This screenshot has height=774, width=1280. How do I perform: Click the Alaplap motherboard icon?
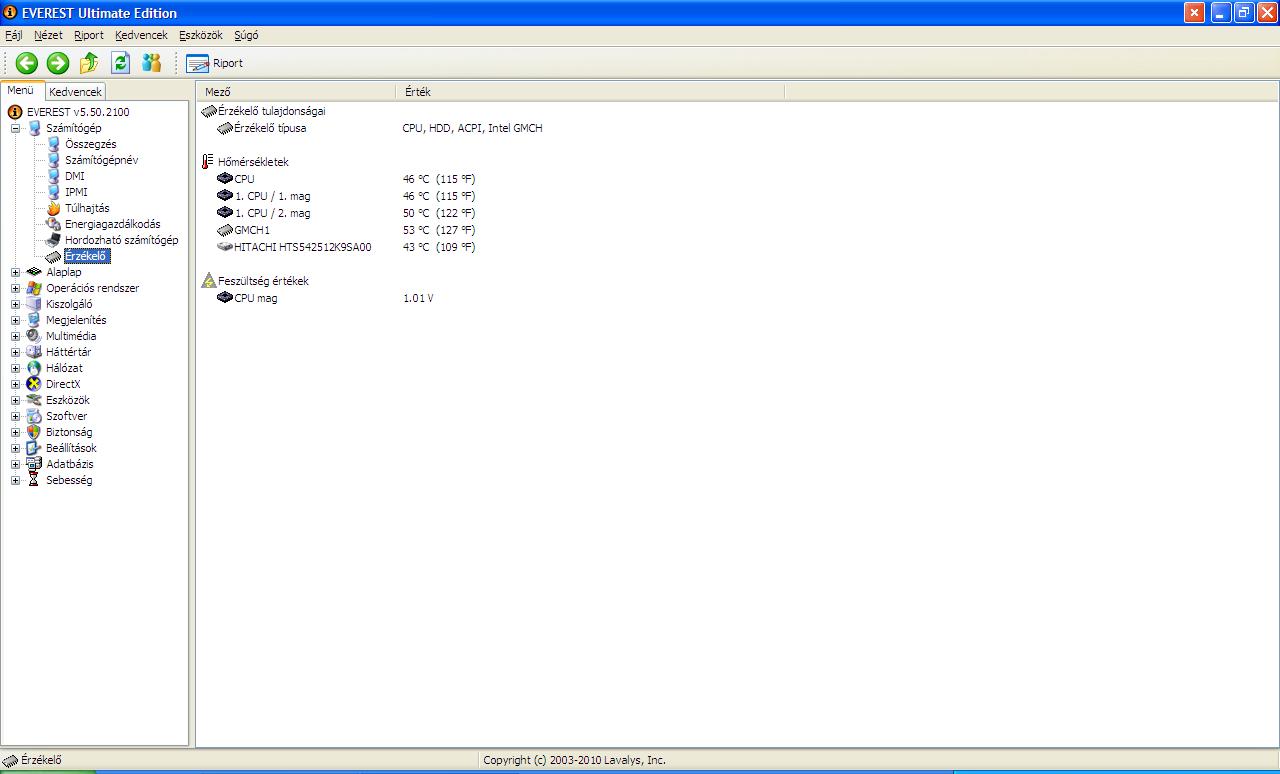click(x=34, y=272)
